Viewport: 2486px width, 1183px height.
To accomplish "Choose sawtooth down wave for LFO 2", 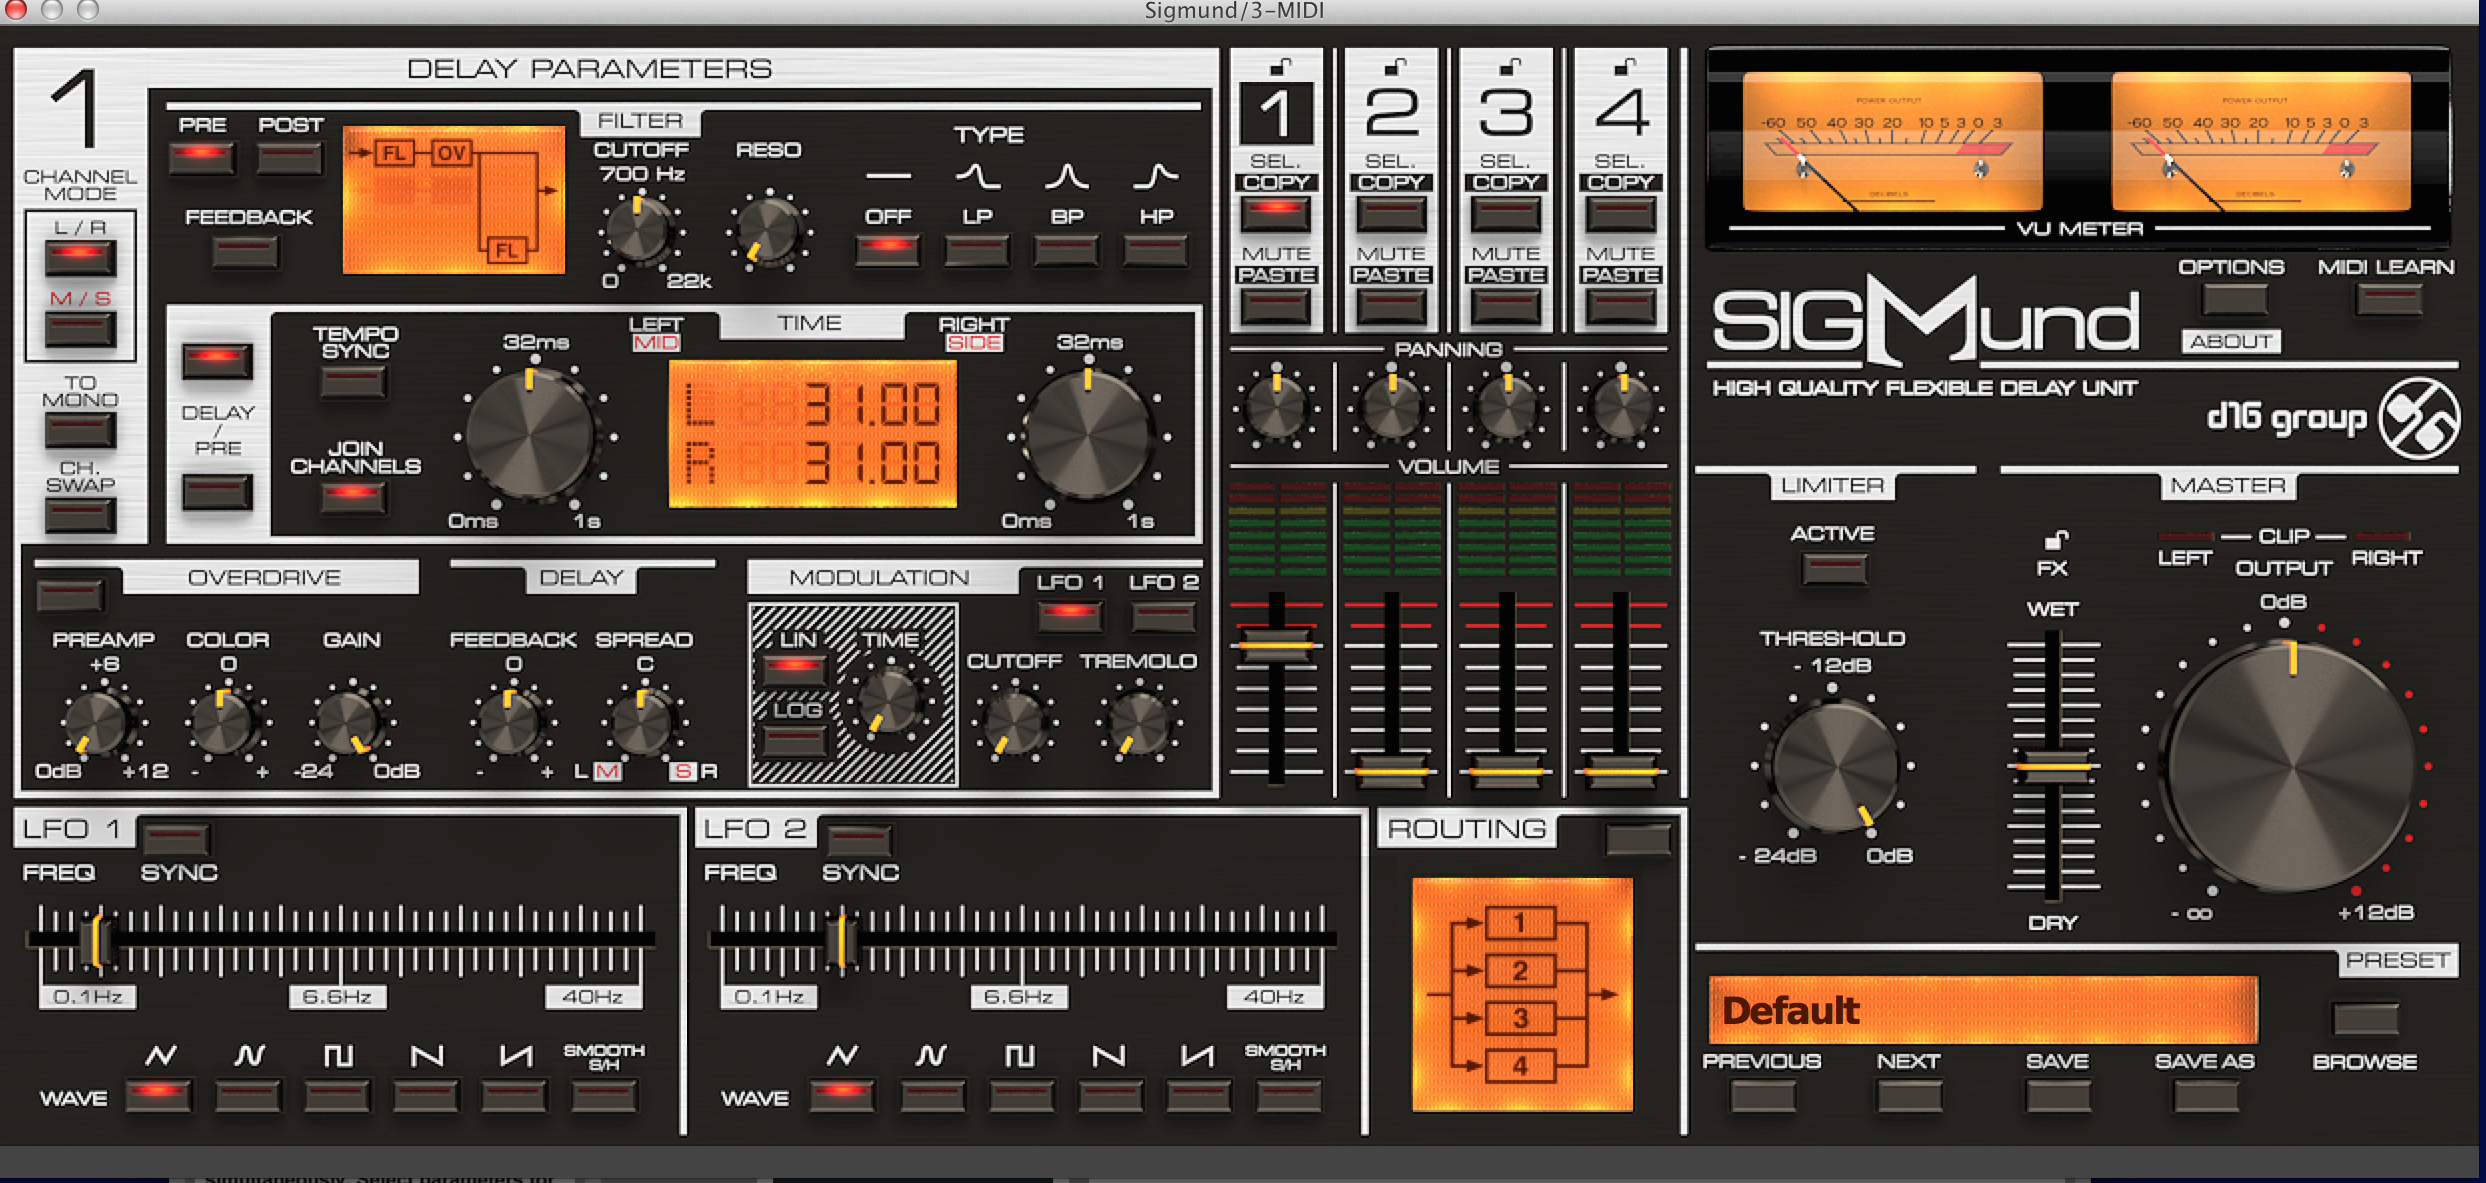I will 1109,1095.
